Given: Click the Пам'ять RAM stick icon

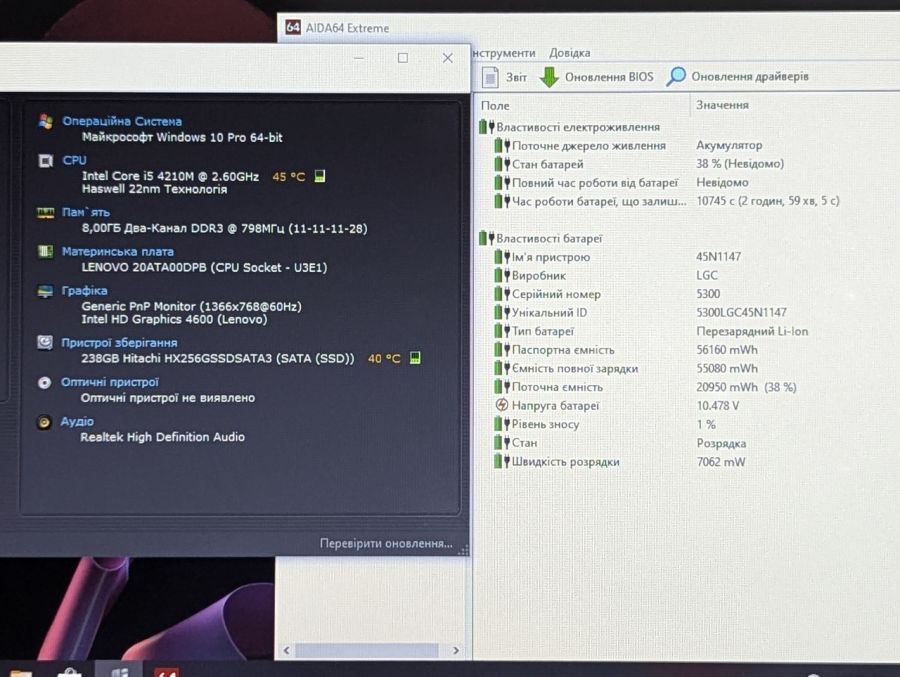Looking at the screenshot, I should point(45,212).
